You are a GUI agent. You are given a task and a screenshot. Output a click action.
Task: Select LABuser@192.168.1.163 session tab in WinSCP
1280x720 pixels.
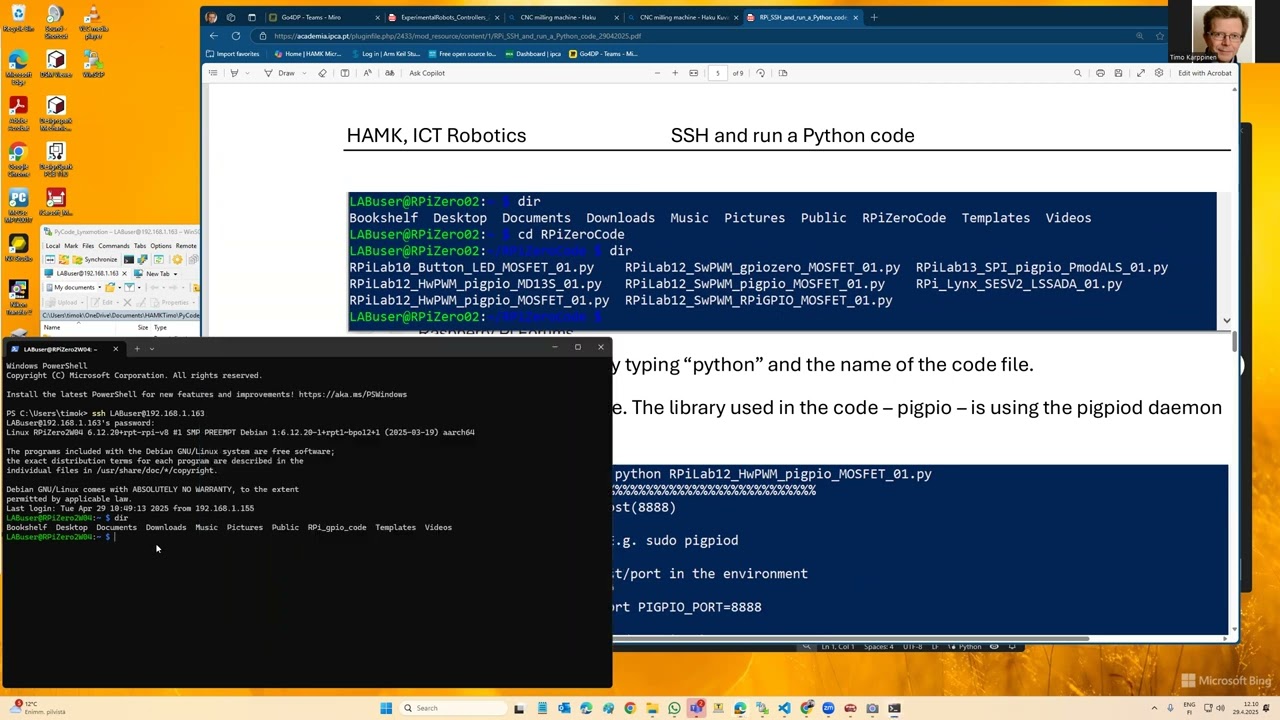click(84, 273)
